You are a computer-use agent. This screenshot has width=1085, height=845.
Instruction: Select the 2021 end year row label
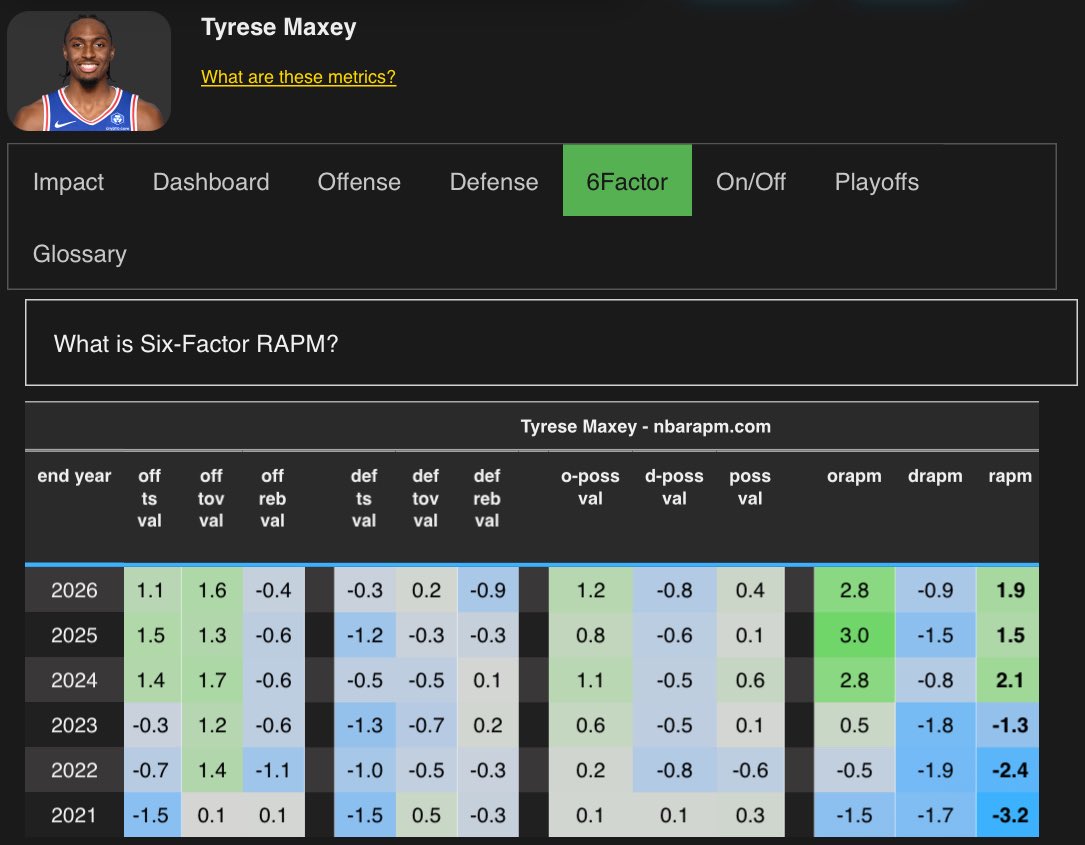[74, 815]
